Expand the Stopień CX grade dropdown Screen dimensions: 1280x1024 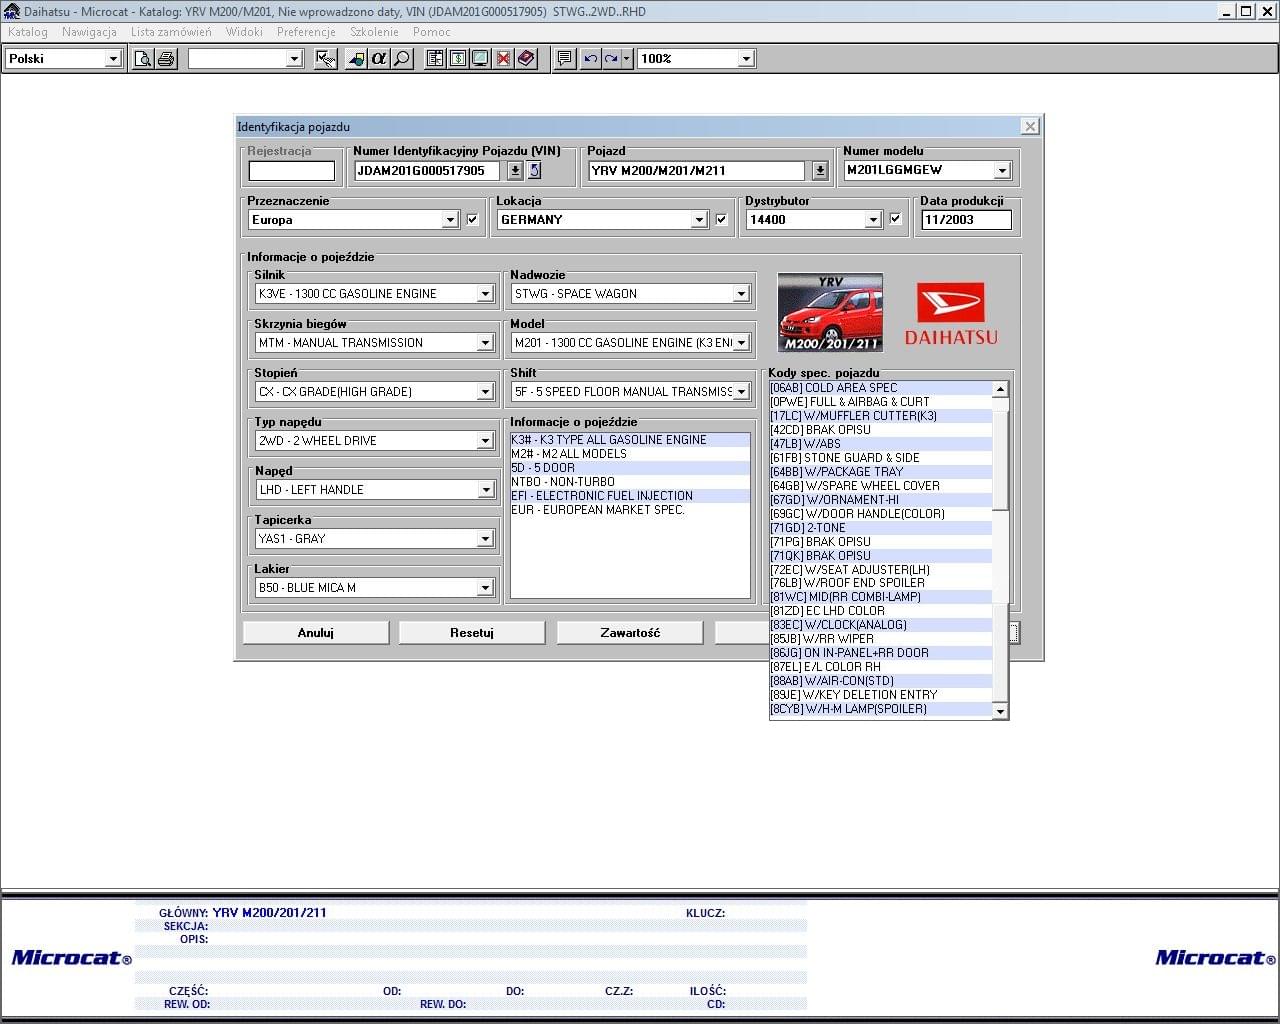click(485, 392)
